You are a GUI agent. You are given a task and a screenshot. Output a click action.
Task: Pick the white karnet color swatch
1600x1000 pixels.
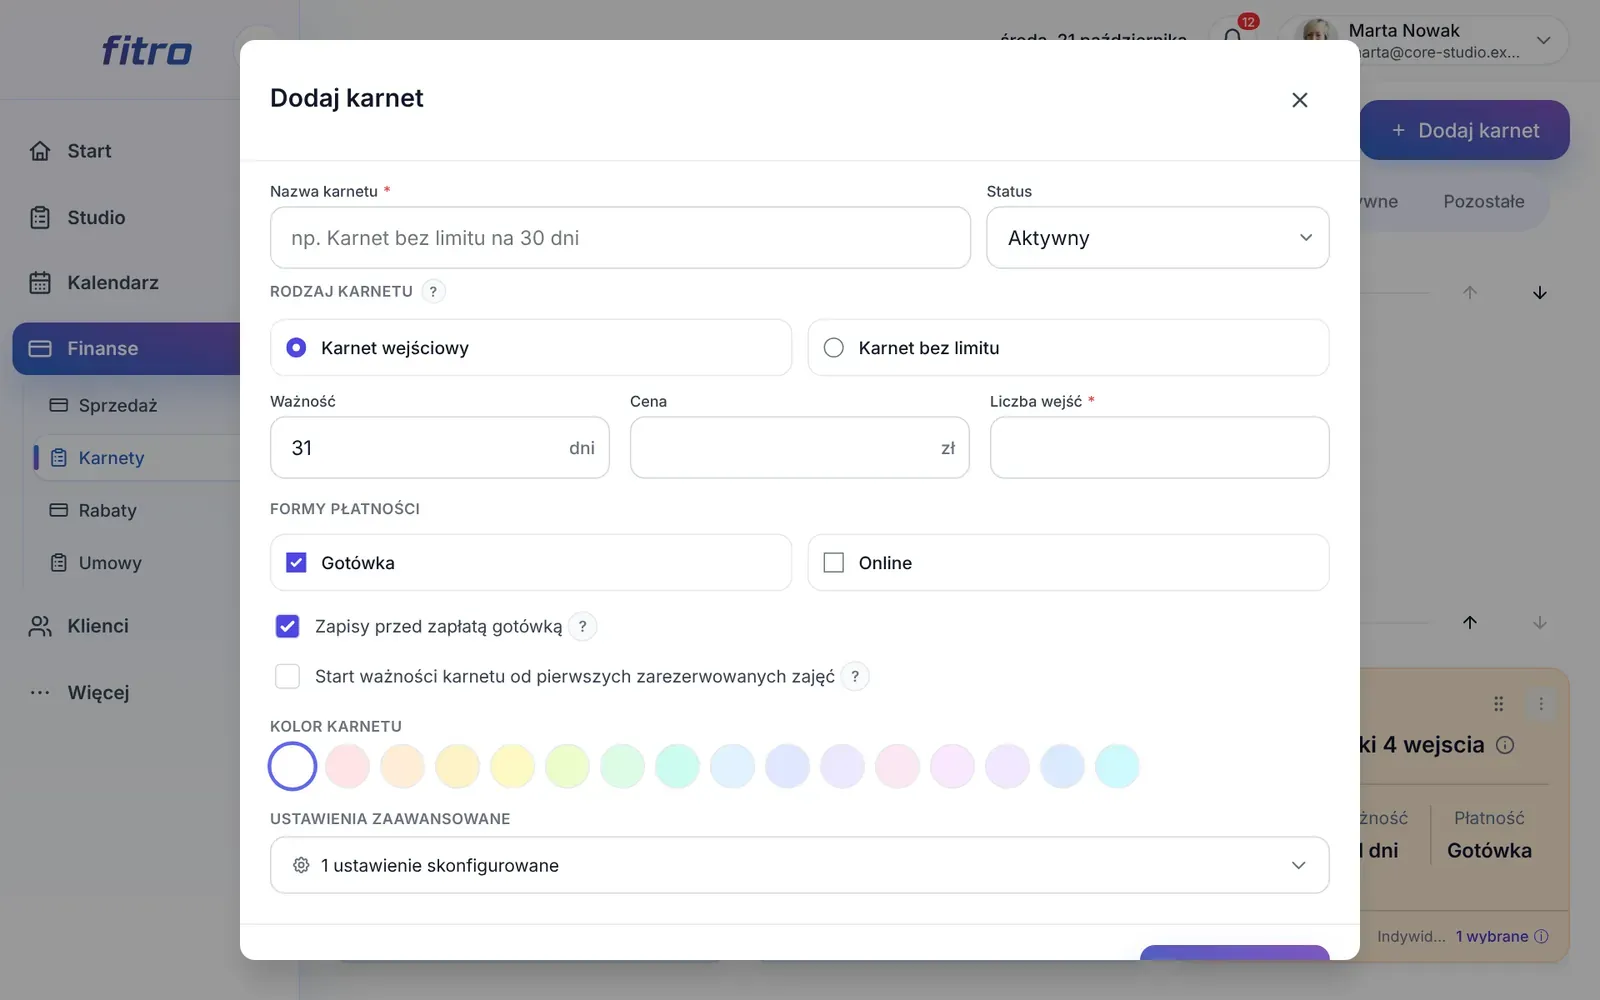[x=293, y=767]
